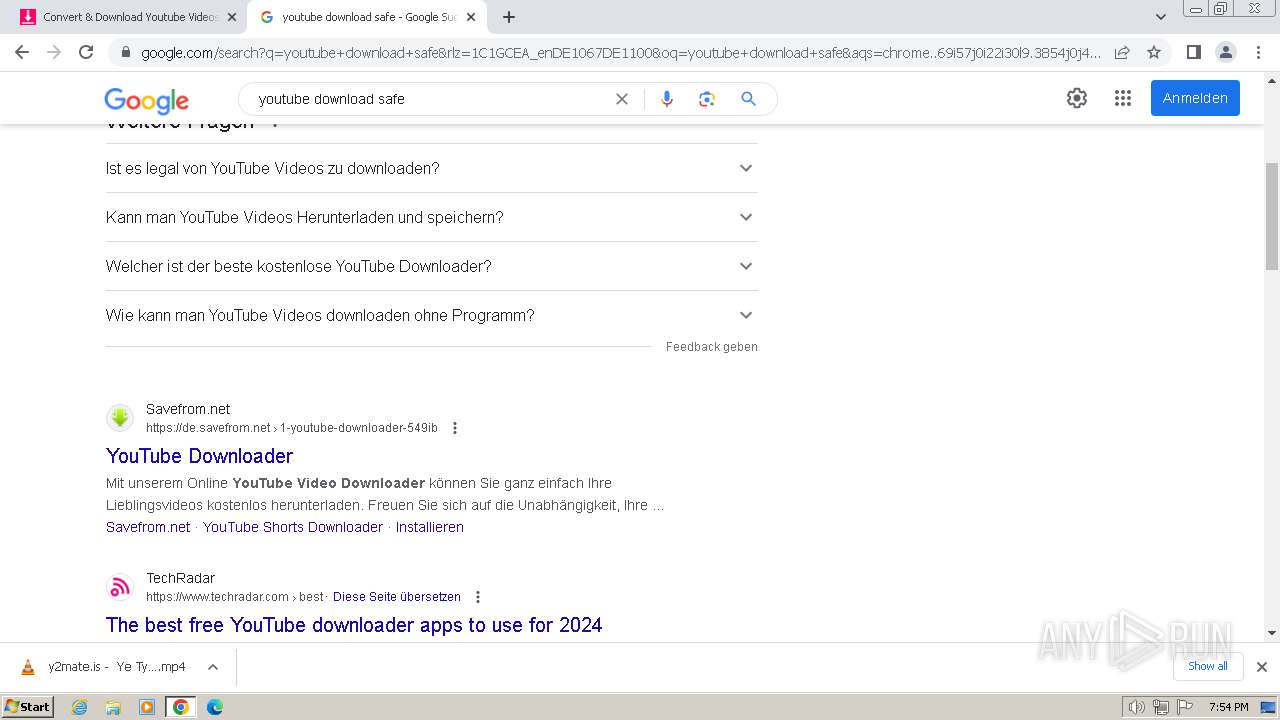Click the browser forward arrow

tap(54, 52)
